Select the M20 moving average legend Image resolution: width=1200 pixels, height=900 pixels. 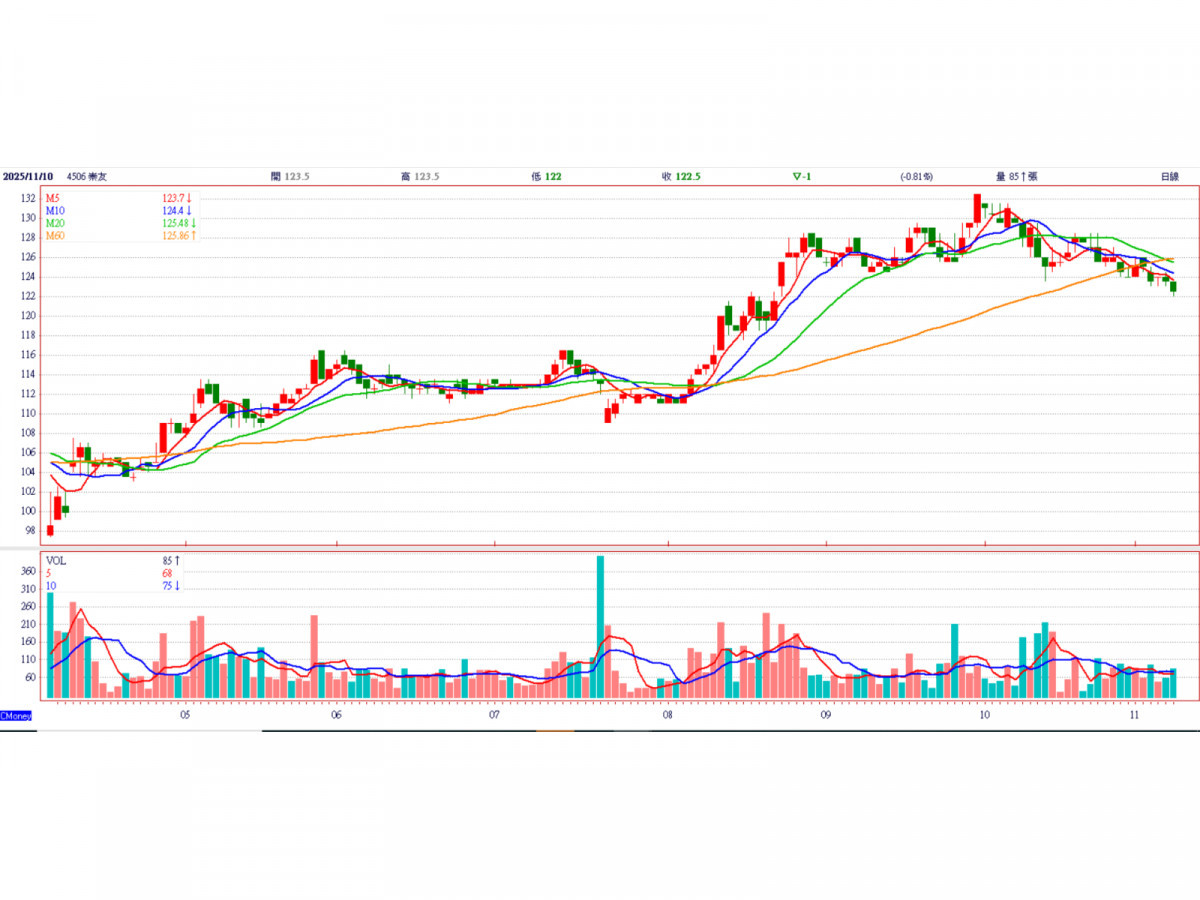[55, 222]
